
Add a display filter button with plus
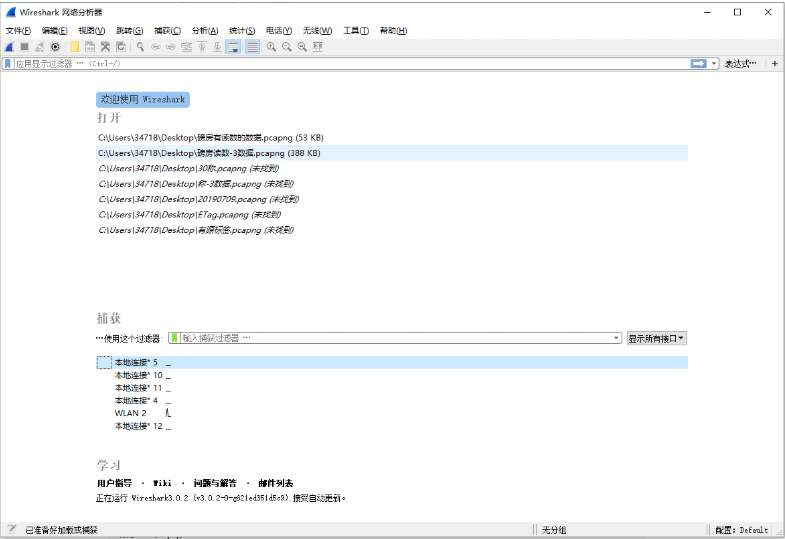[x=774, y=64]
